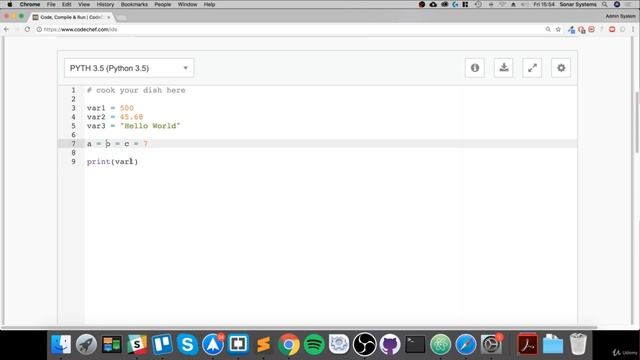Open the File menu
This screenshot has height=360, width=640.
[51, 4]
